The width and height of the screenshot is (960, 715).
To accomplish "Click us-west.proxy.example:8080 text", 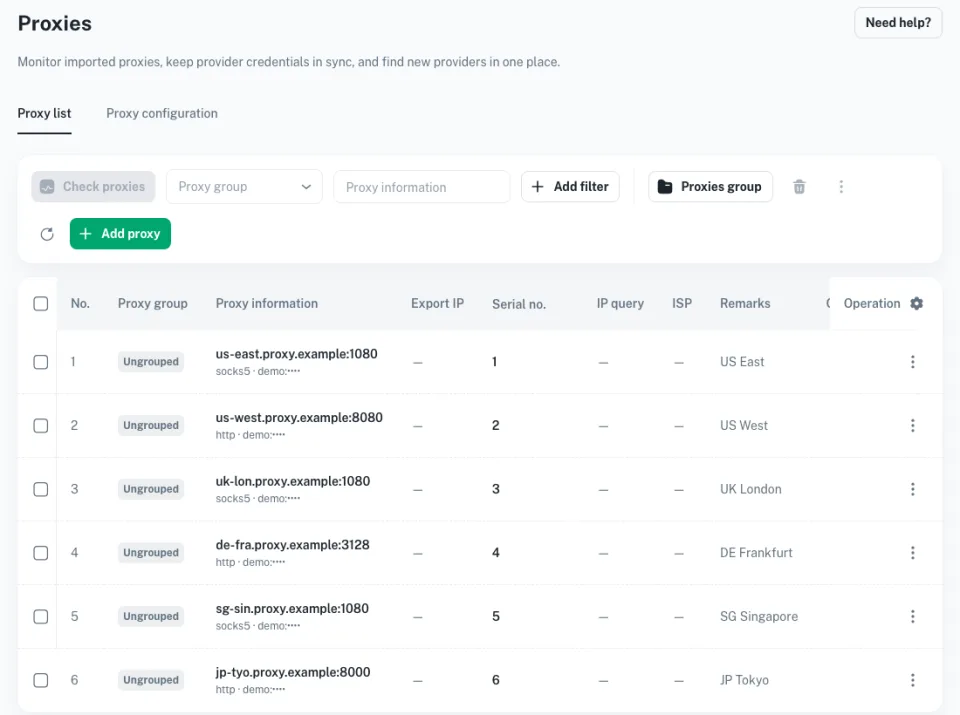I will coord(299,417).
